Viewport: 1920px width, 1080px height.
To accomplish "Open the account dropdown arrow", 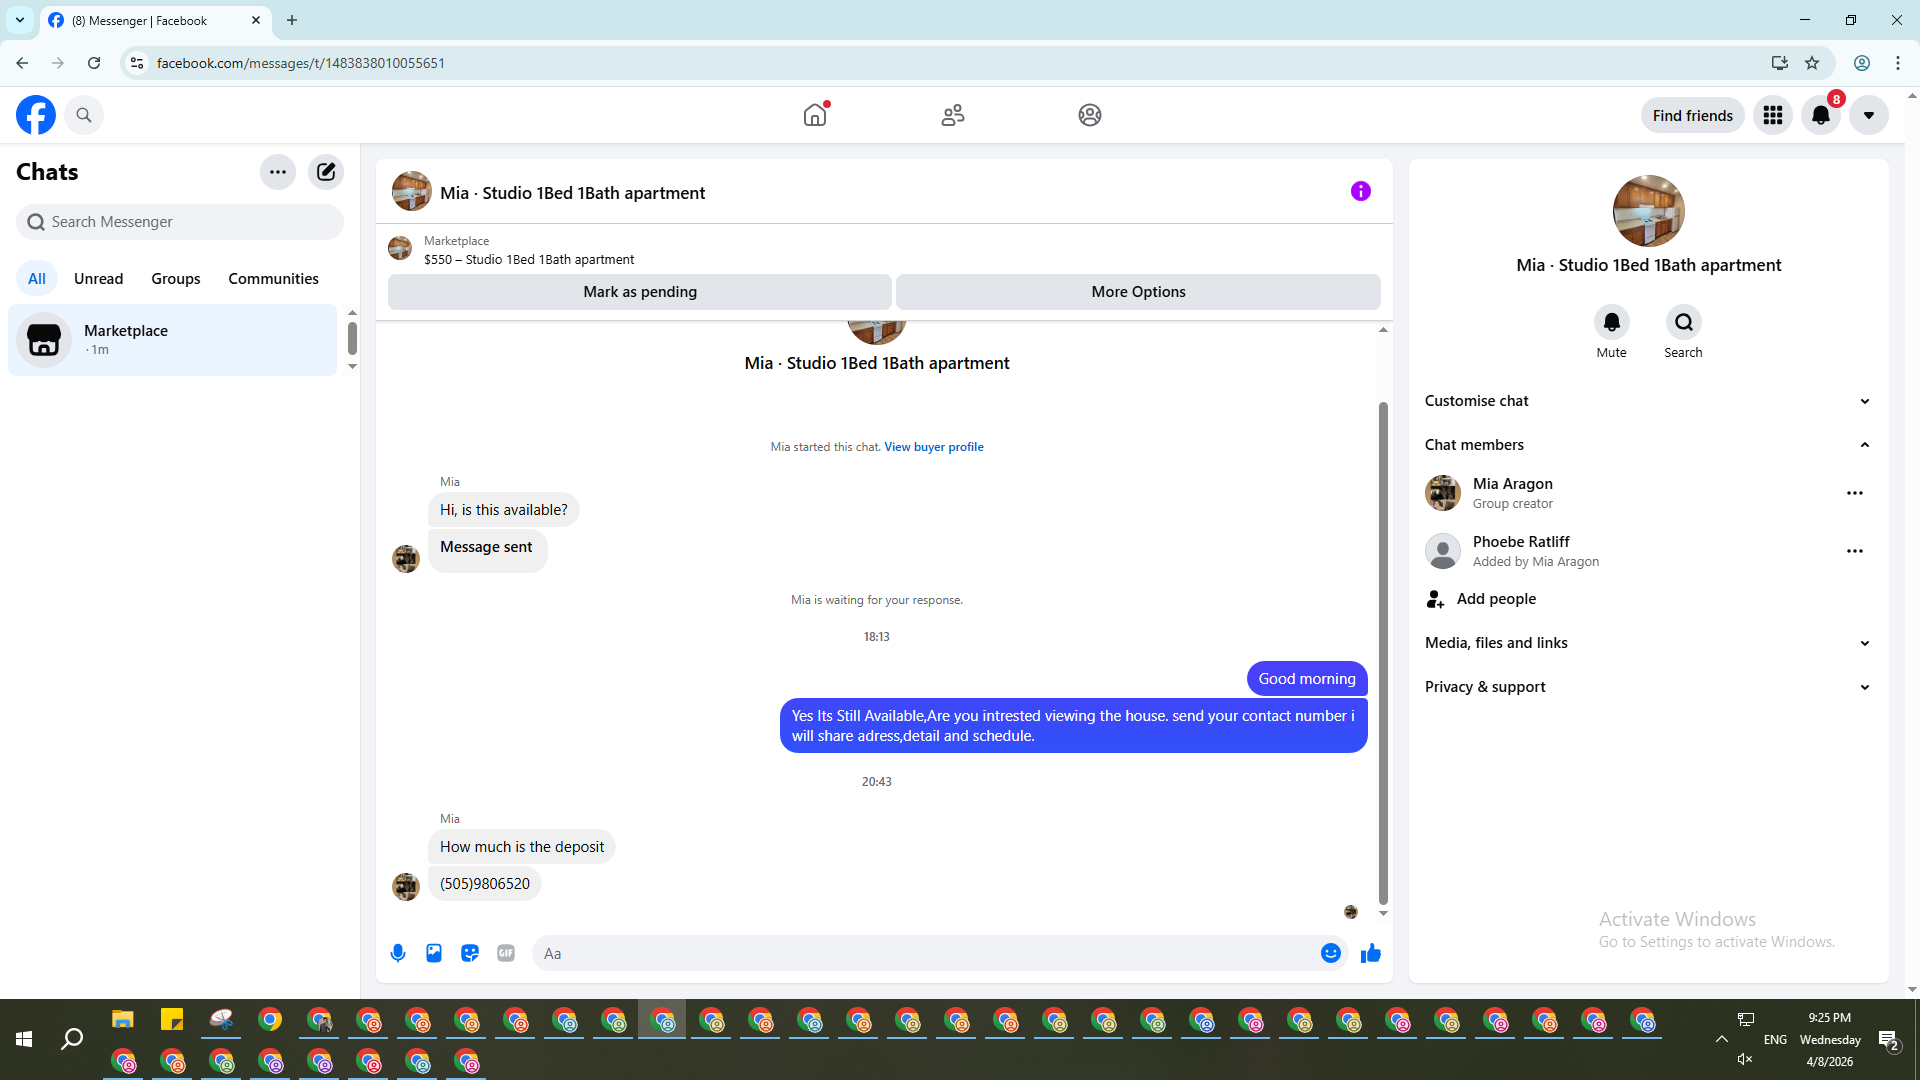I will pos(1868,115).
